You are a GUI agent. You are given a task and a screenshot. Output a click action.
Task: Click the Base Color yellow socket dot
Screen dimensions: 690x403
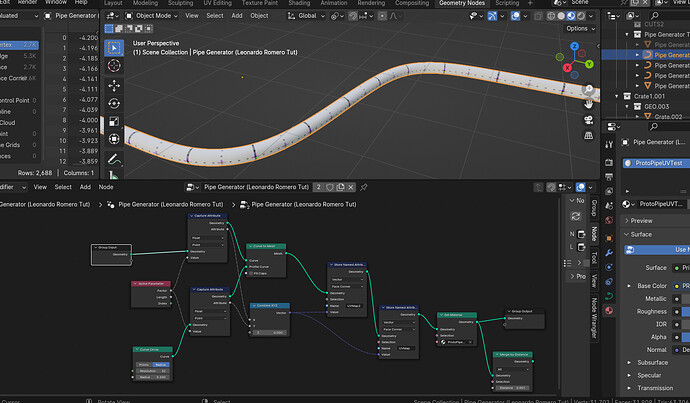[x=677, y=286]
